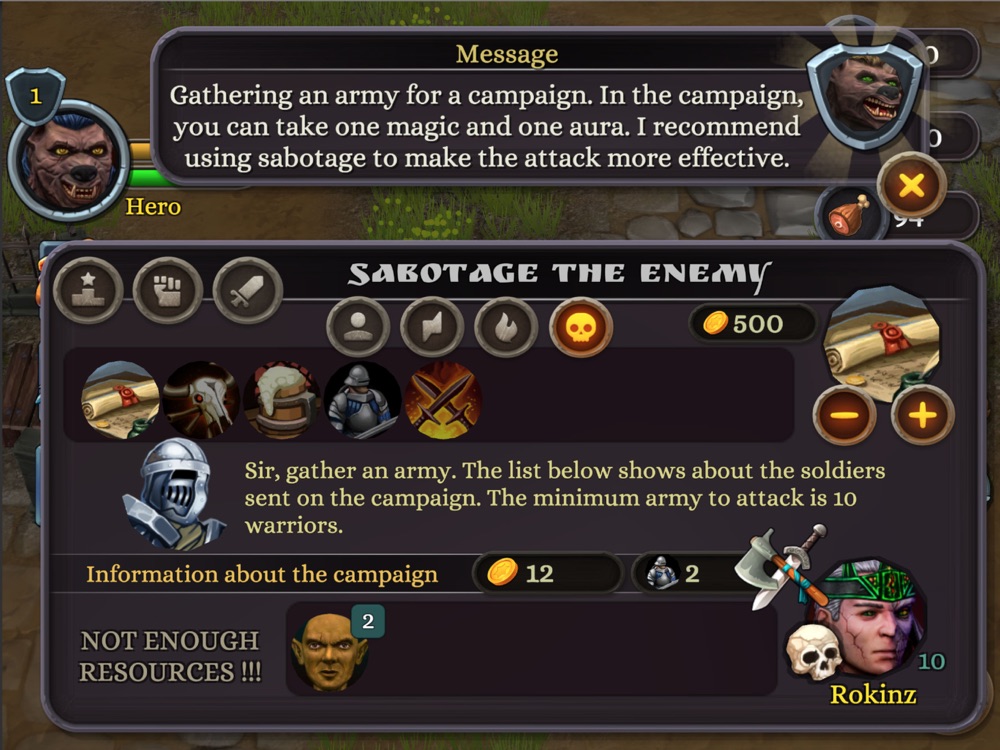
Task: Increase quantity with the plus button
Action: 922,415
